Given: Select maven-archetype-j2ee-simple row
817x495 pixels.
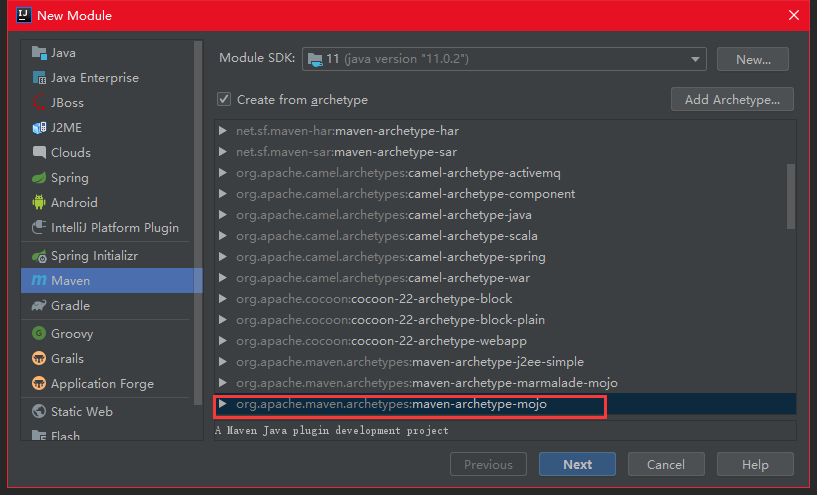Looking at the screenshot, I should [x=505, y=362].
